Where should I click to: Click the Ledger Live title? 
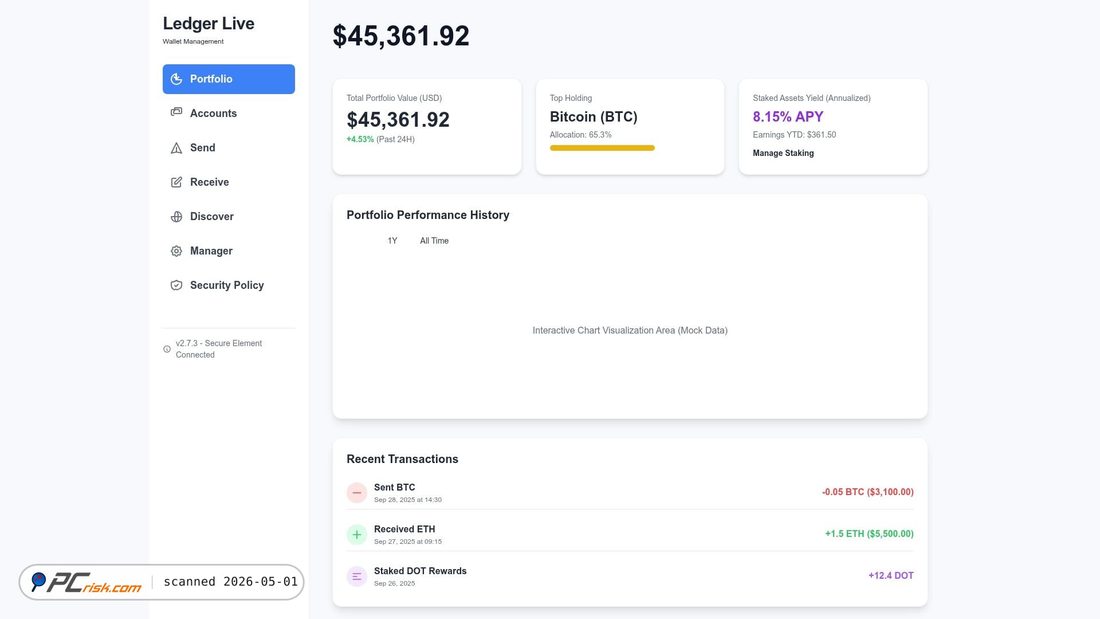pos(208,23)
